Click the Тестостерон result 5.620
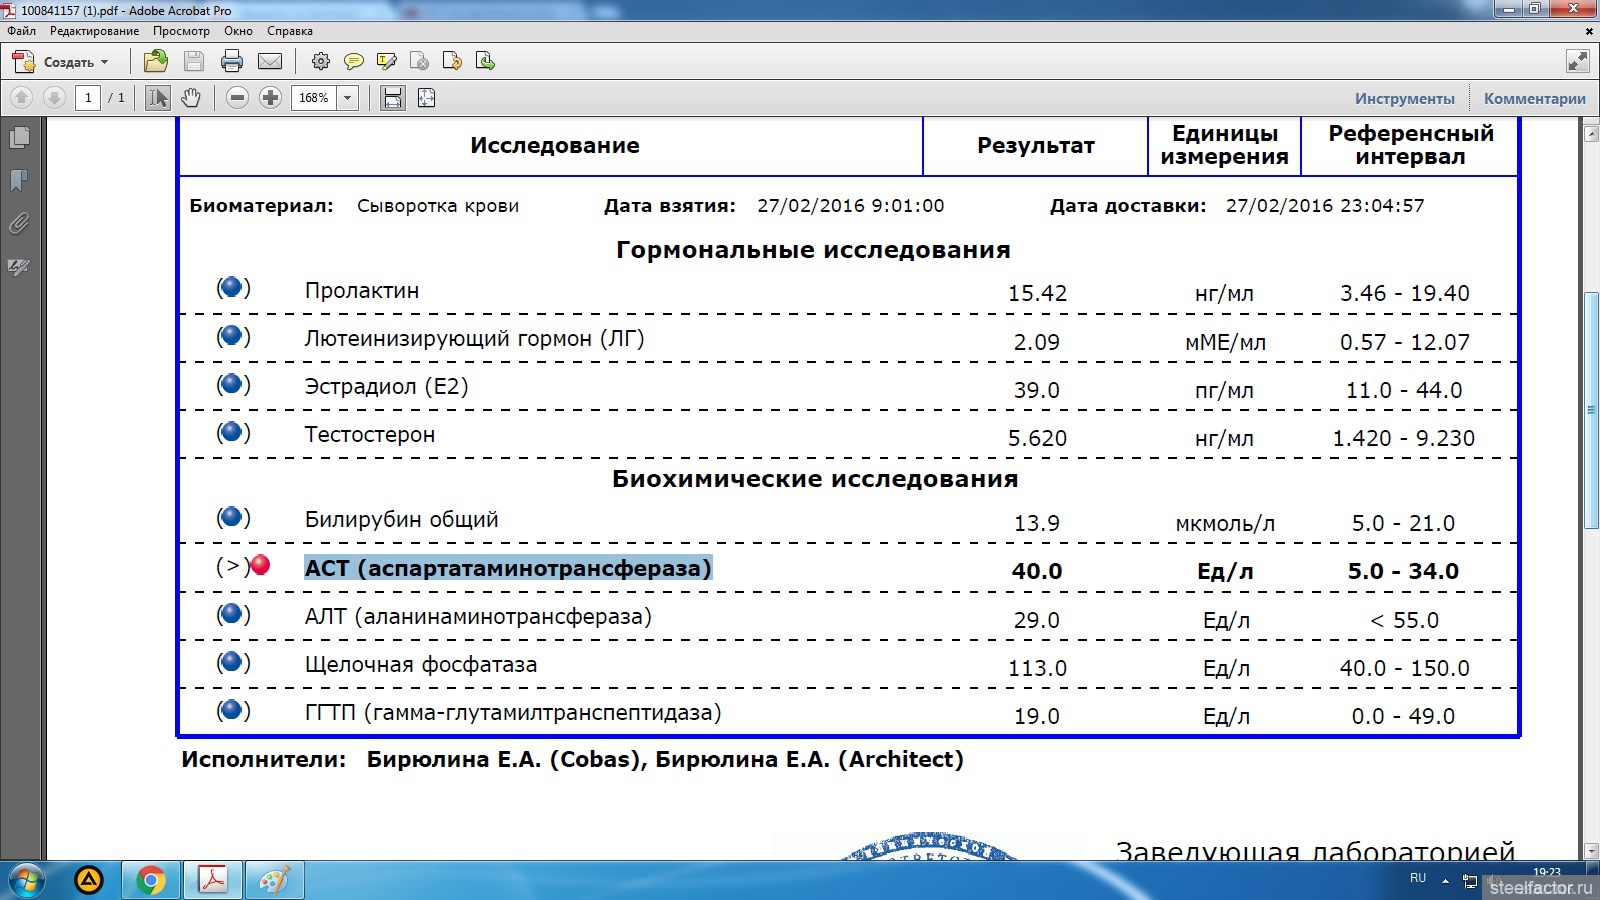Viewport: 1600px width, 900px height. (1037, 438)
